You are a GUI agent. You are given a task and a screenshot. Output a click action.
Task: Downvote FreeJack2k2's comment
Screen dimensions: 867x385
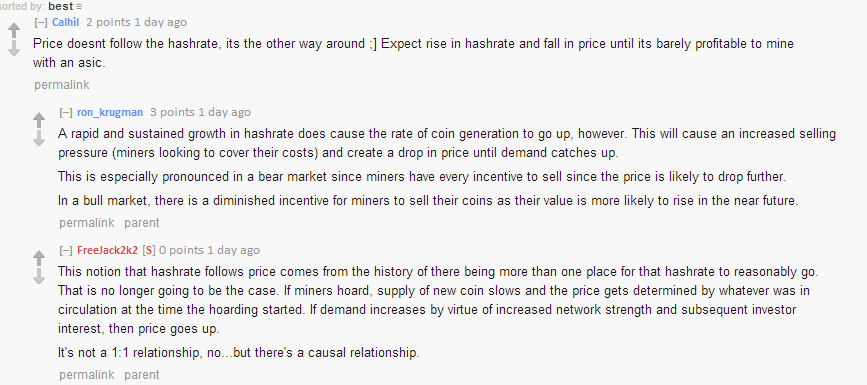pos(39,277)
